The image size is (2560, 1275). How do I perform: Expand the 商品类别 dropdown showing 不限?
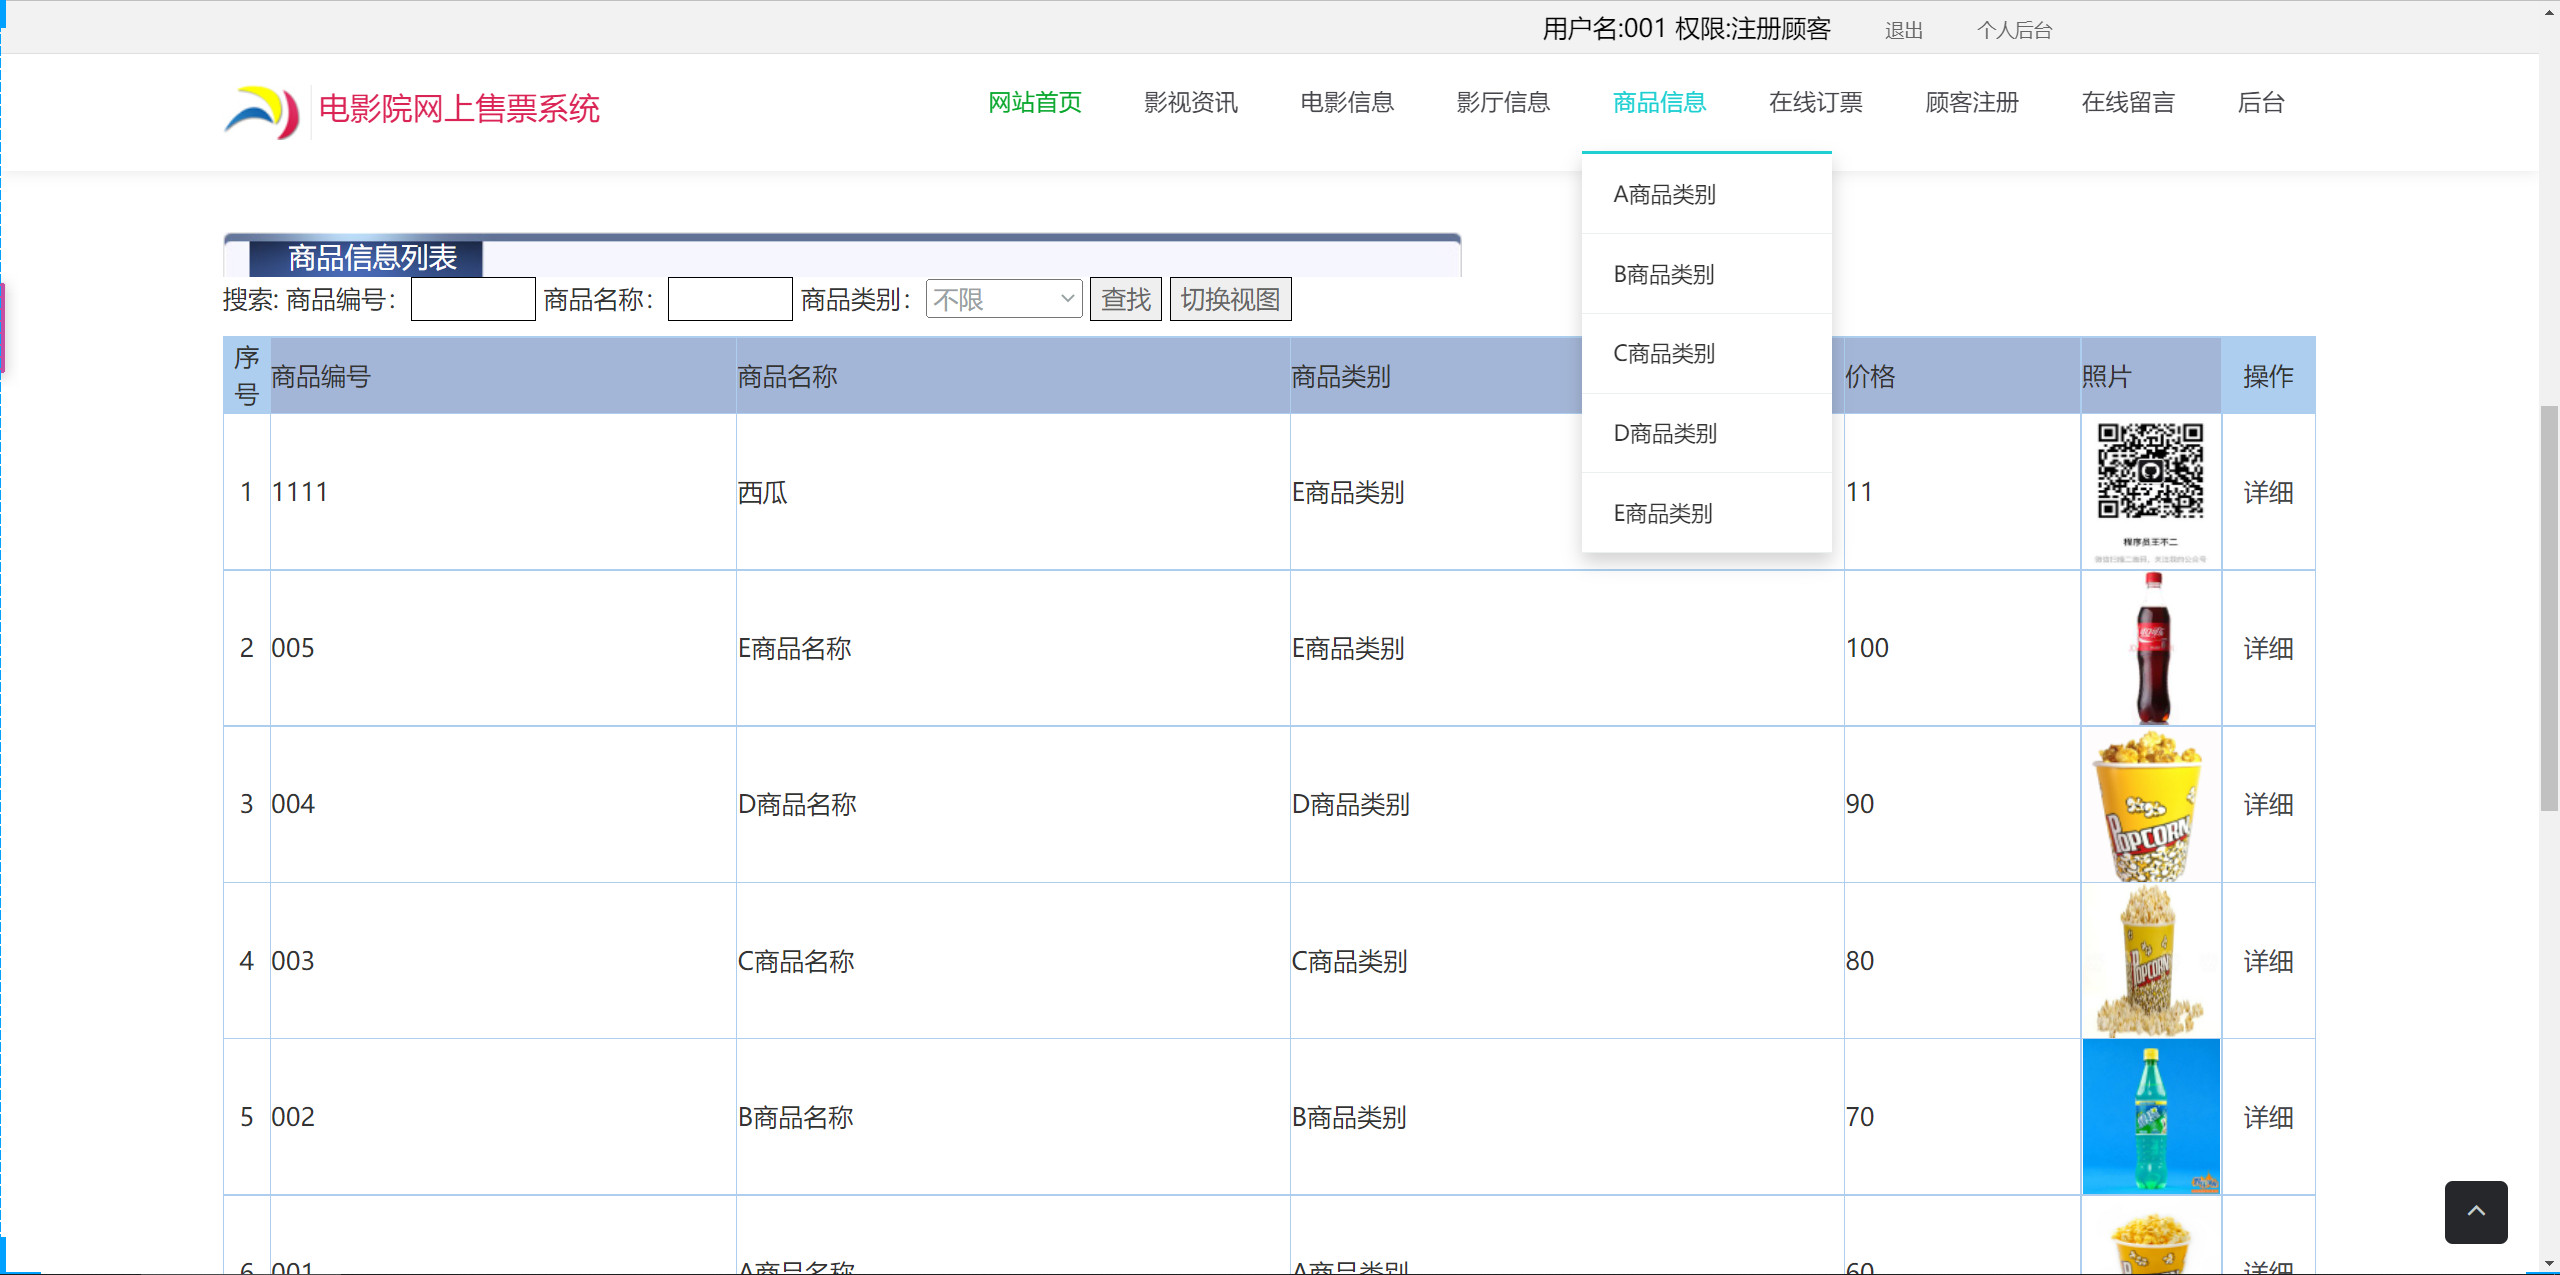[1003, 299]
